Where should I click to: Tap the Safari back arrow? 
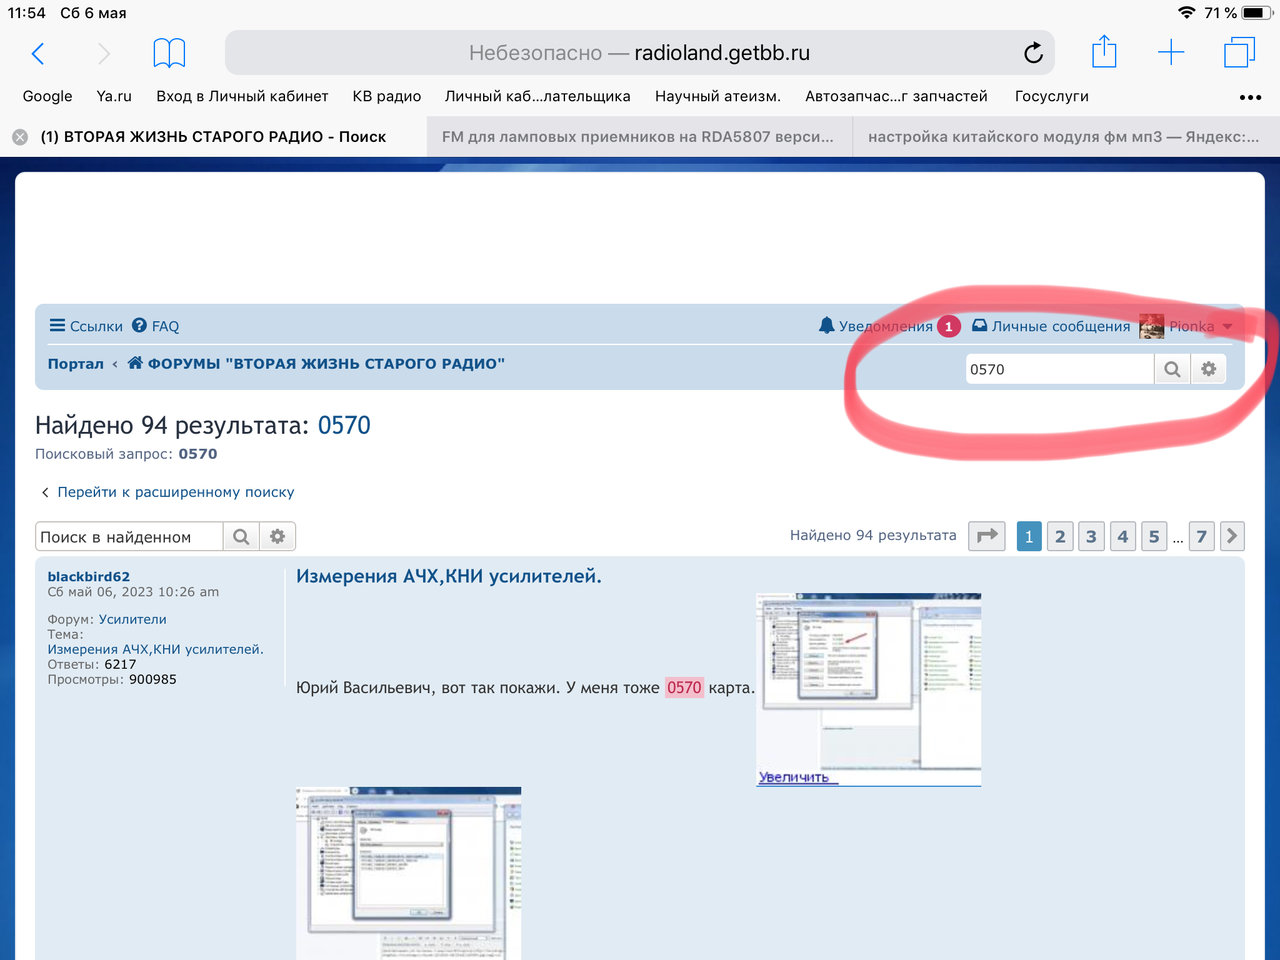click(38, 53)
